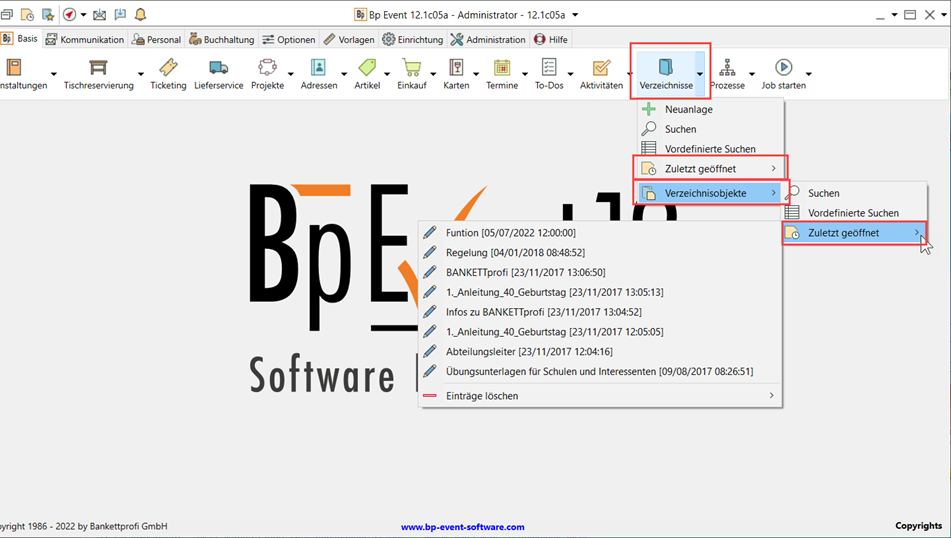Image resolution: width=951 pixels, height=538 pixels.
Task: Open the Einkauf shopping cart icon
Action: [x=411, y=67]
